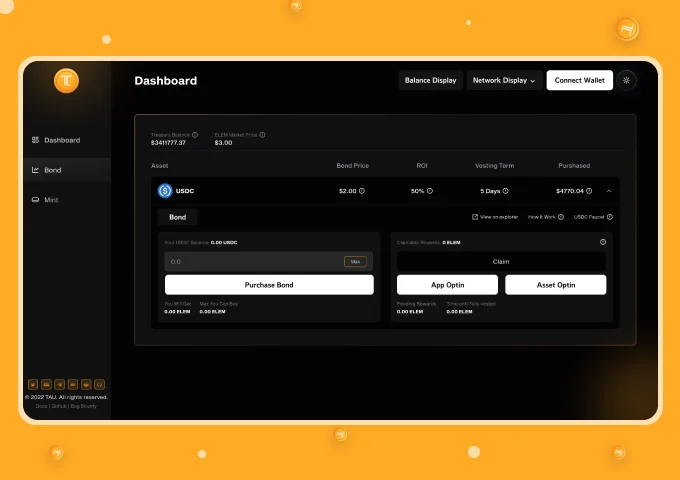Click info icon in Claimable Rewards panel
This screenshot has width=680, height=480.
(603, 242)
